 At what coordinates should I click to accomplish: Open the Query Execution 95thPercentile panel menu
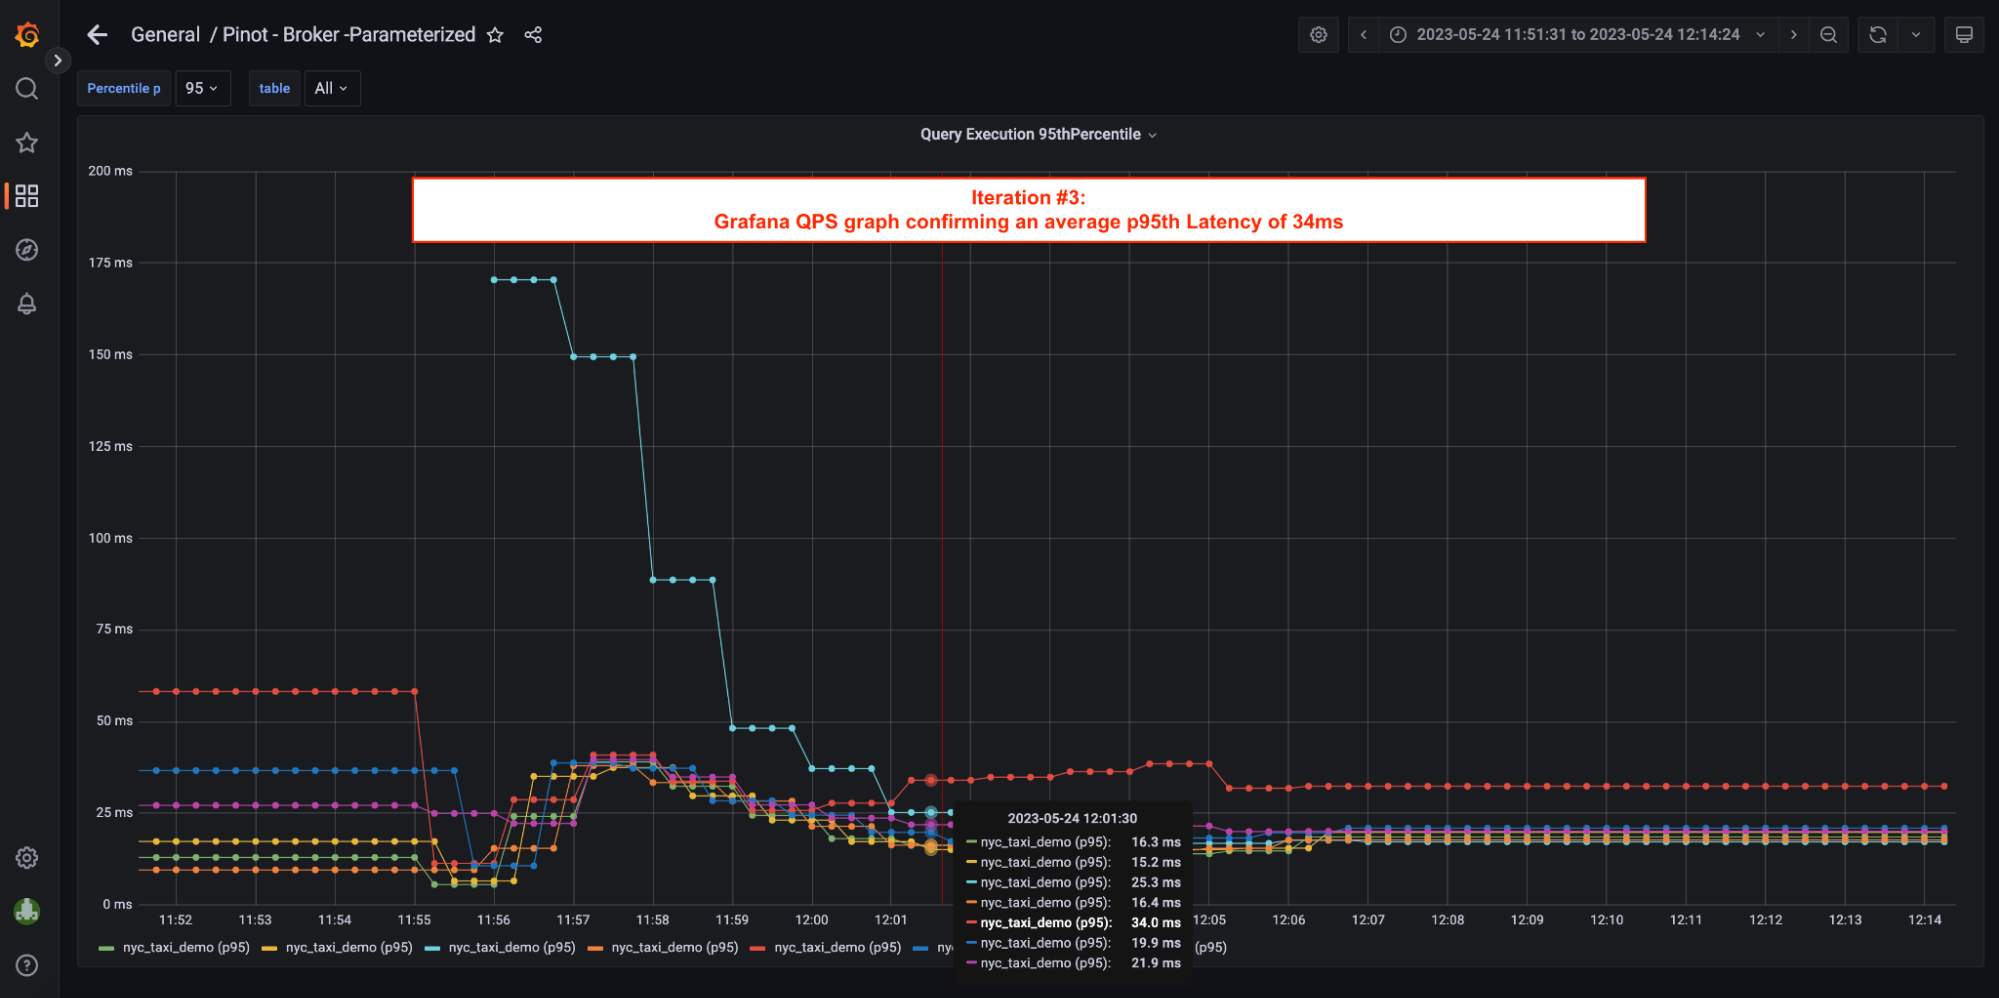point(1038,134)
